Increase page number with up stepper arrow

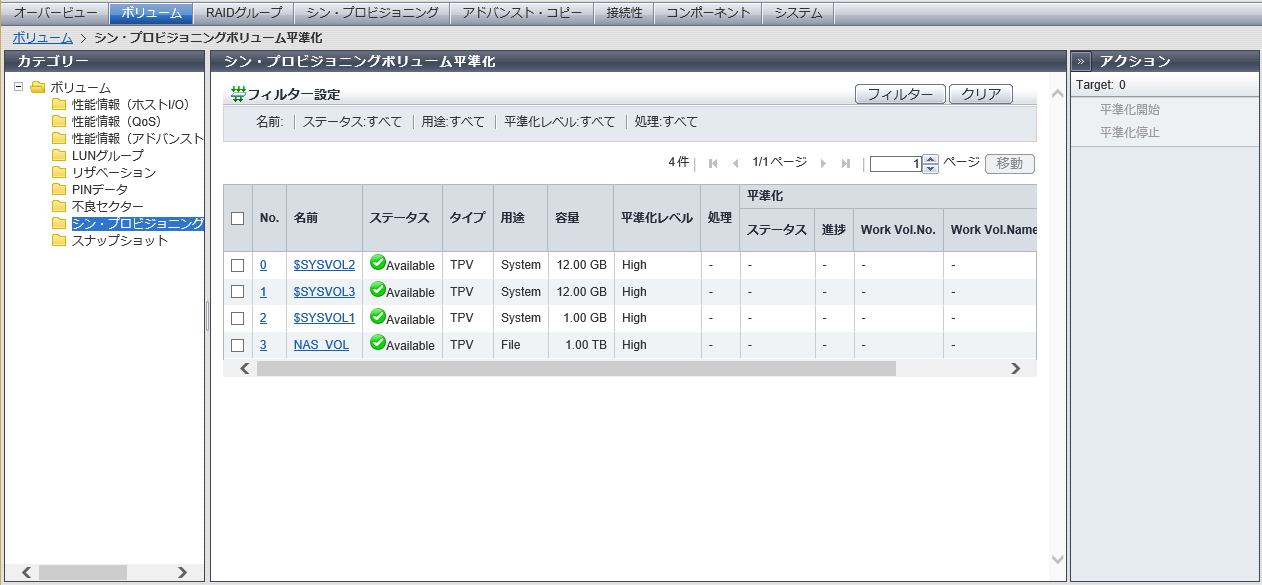[x=931, y=159]
